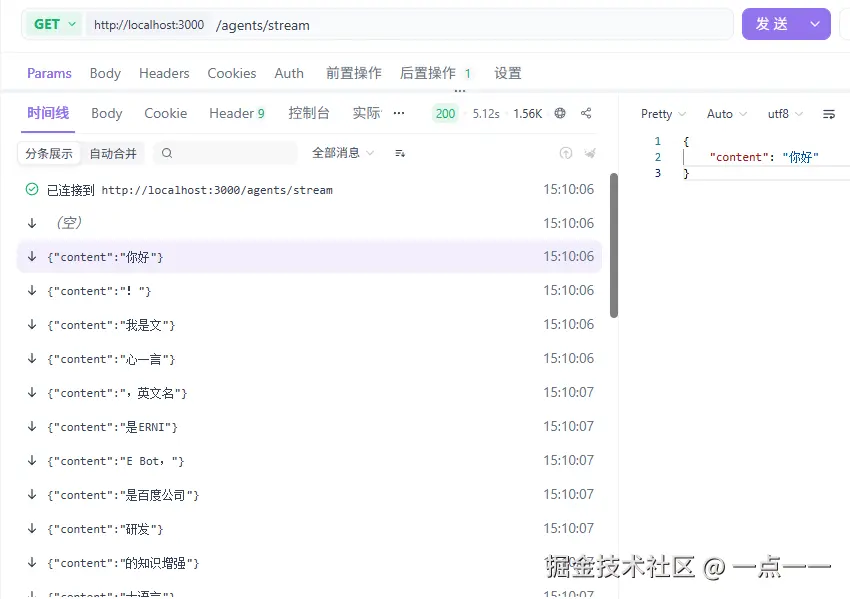This screenshot has height=599, width=850.
Task: Open the 前置操作 tab
Action: 353,73
